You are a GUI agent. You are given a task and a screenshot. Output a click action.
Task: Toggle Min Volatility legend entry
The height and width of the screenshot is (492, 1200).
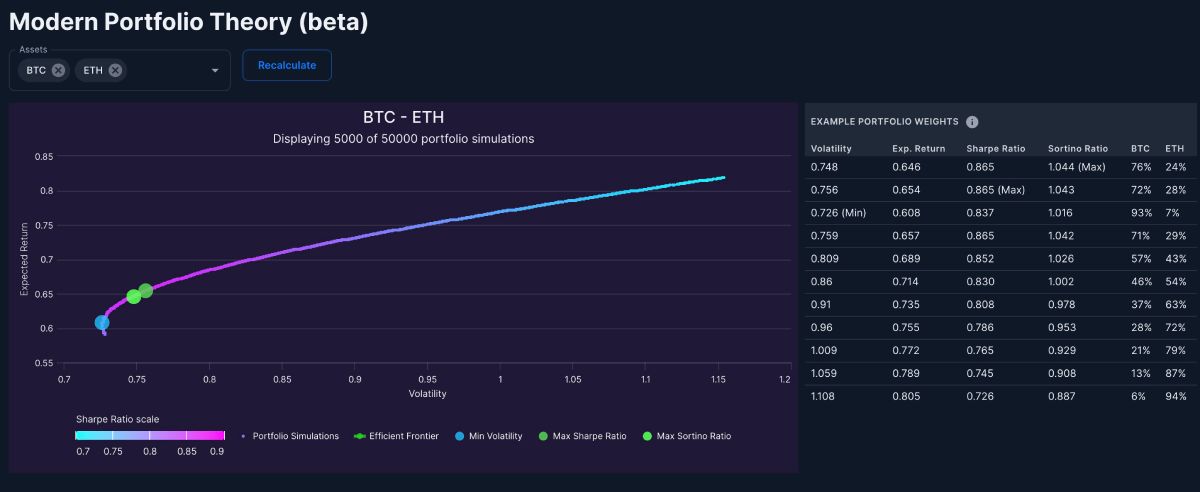(489, 436)
